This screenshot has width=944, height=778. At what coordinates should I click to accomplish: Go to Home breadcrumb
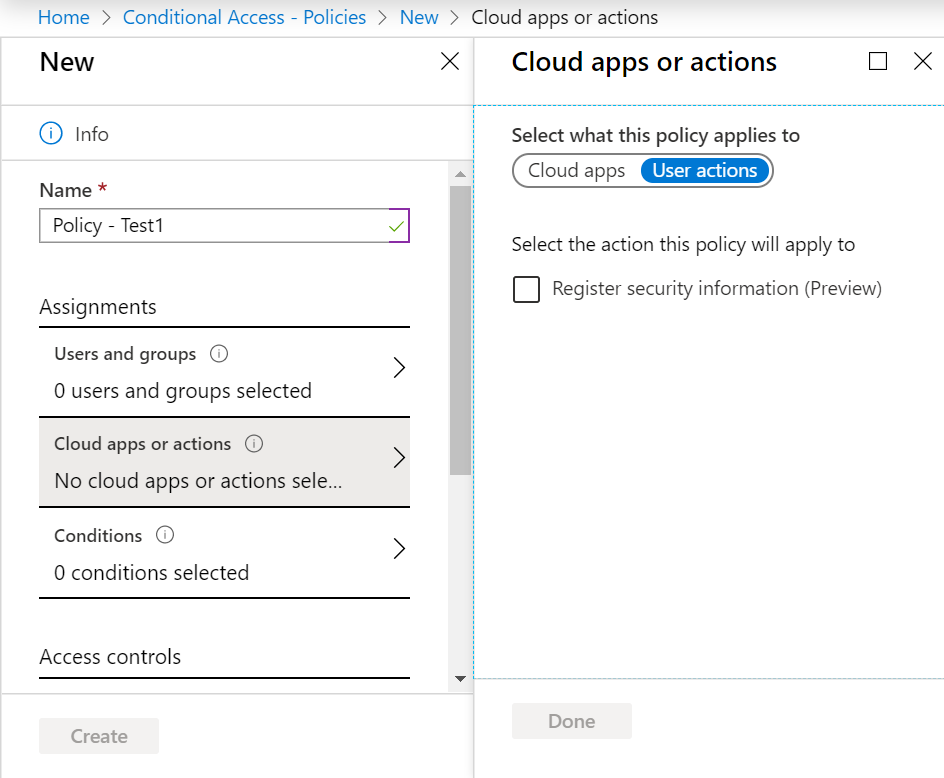coord(63,17)
